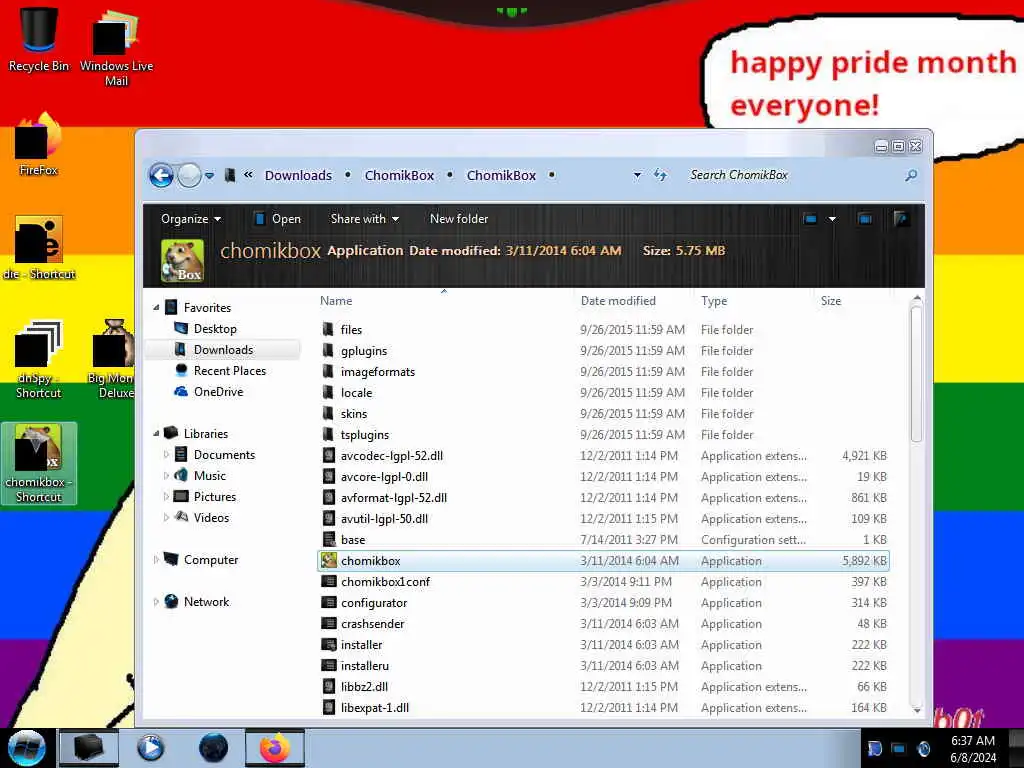
Task: Select the chomikbox application hamster icon
Action: pos(329,560)
